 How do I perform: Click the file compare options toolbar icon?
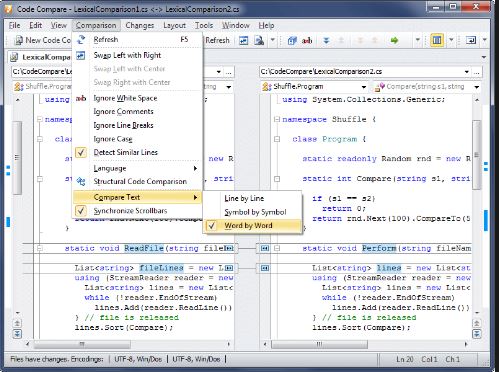(x=259, y=41)
